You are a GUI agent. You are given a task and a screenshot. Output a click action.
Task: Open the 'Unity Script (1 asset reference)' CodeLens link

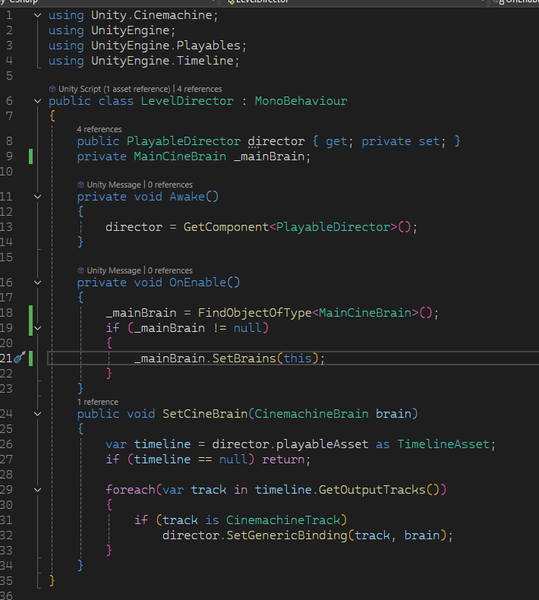tap(114, 89)
